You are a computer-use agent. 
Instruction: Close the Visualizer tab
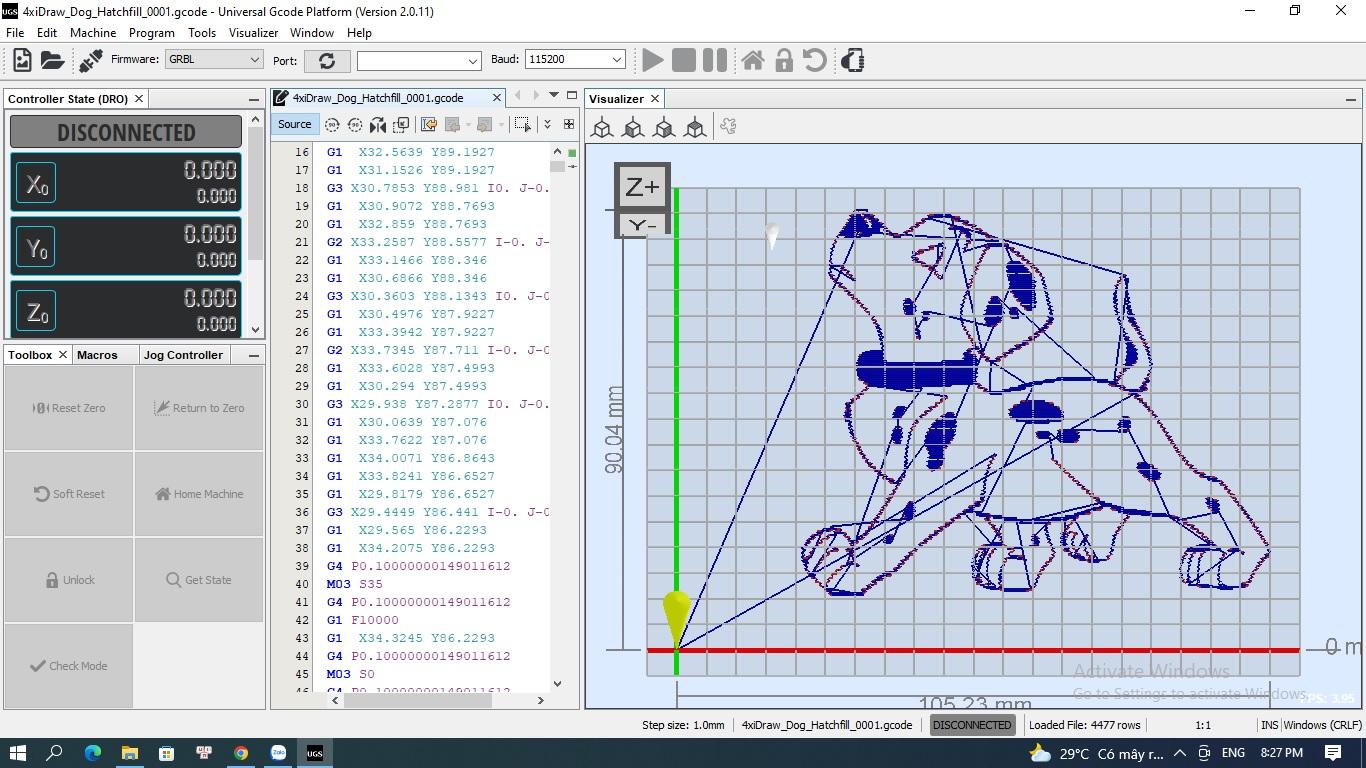[x=655, y=99]
